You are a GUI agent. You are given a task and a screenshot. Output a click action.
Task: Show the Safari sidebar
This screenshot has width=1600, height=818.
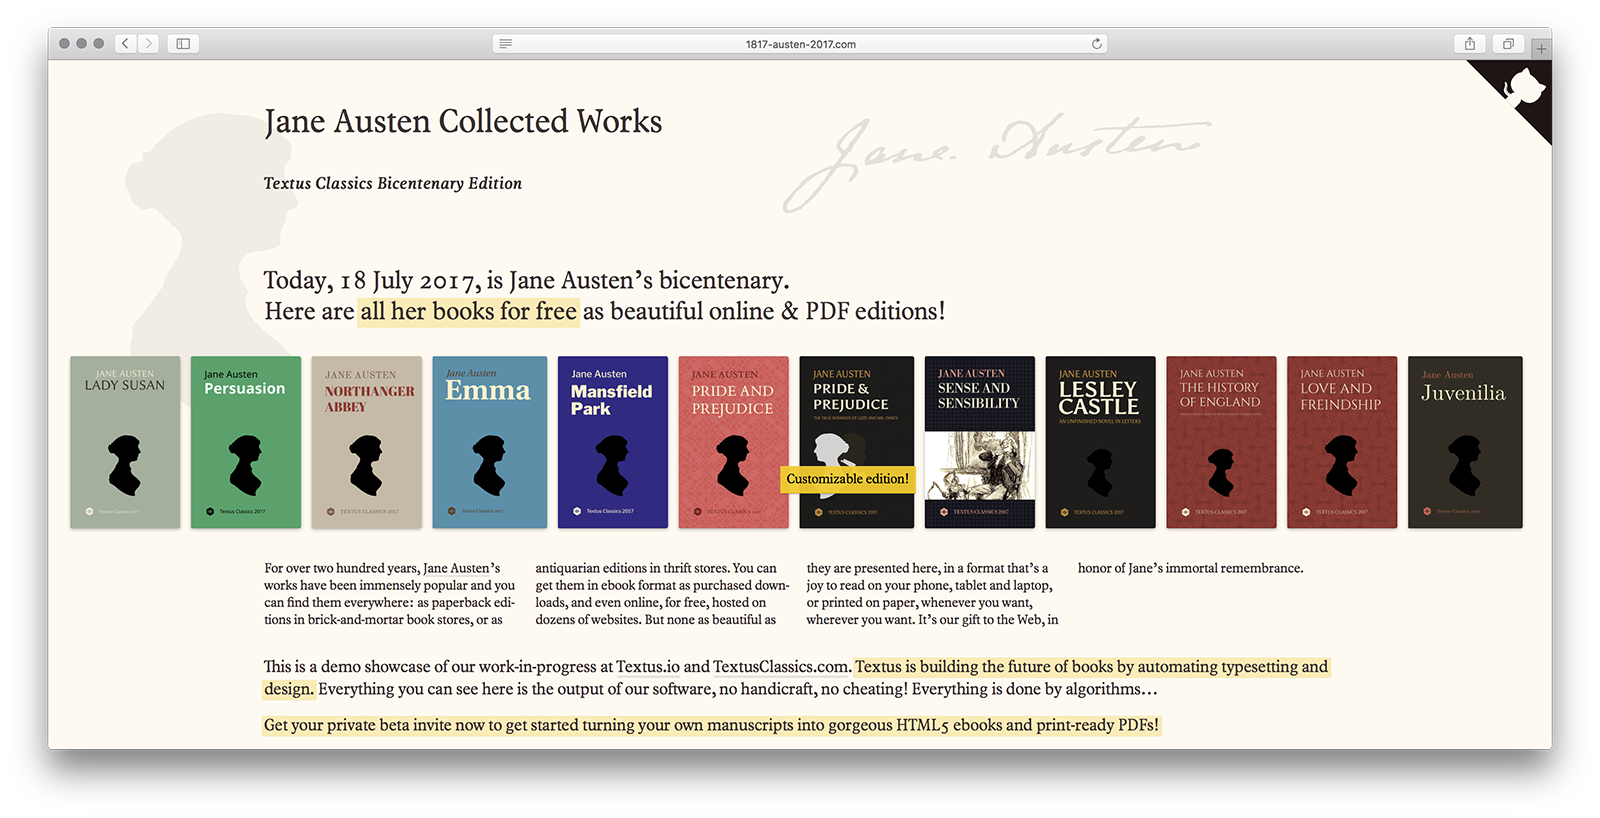pyautogui.click(x=183, y=44)
